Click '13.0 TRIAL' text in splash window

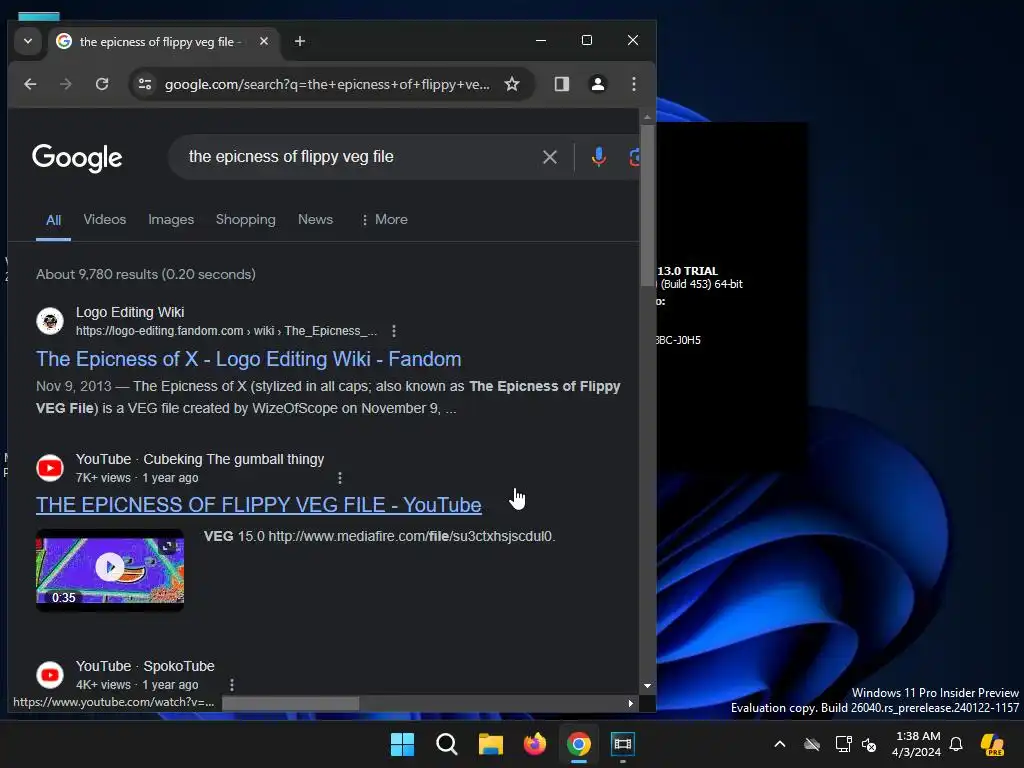tap(687, 270)
